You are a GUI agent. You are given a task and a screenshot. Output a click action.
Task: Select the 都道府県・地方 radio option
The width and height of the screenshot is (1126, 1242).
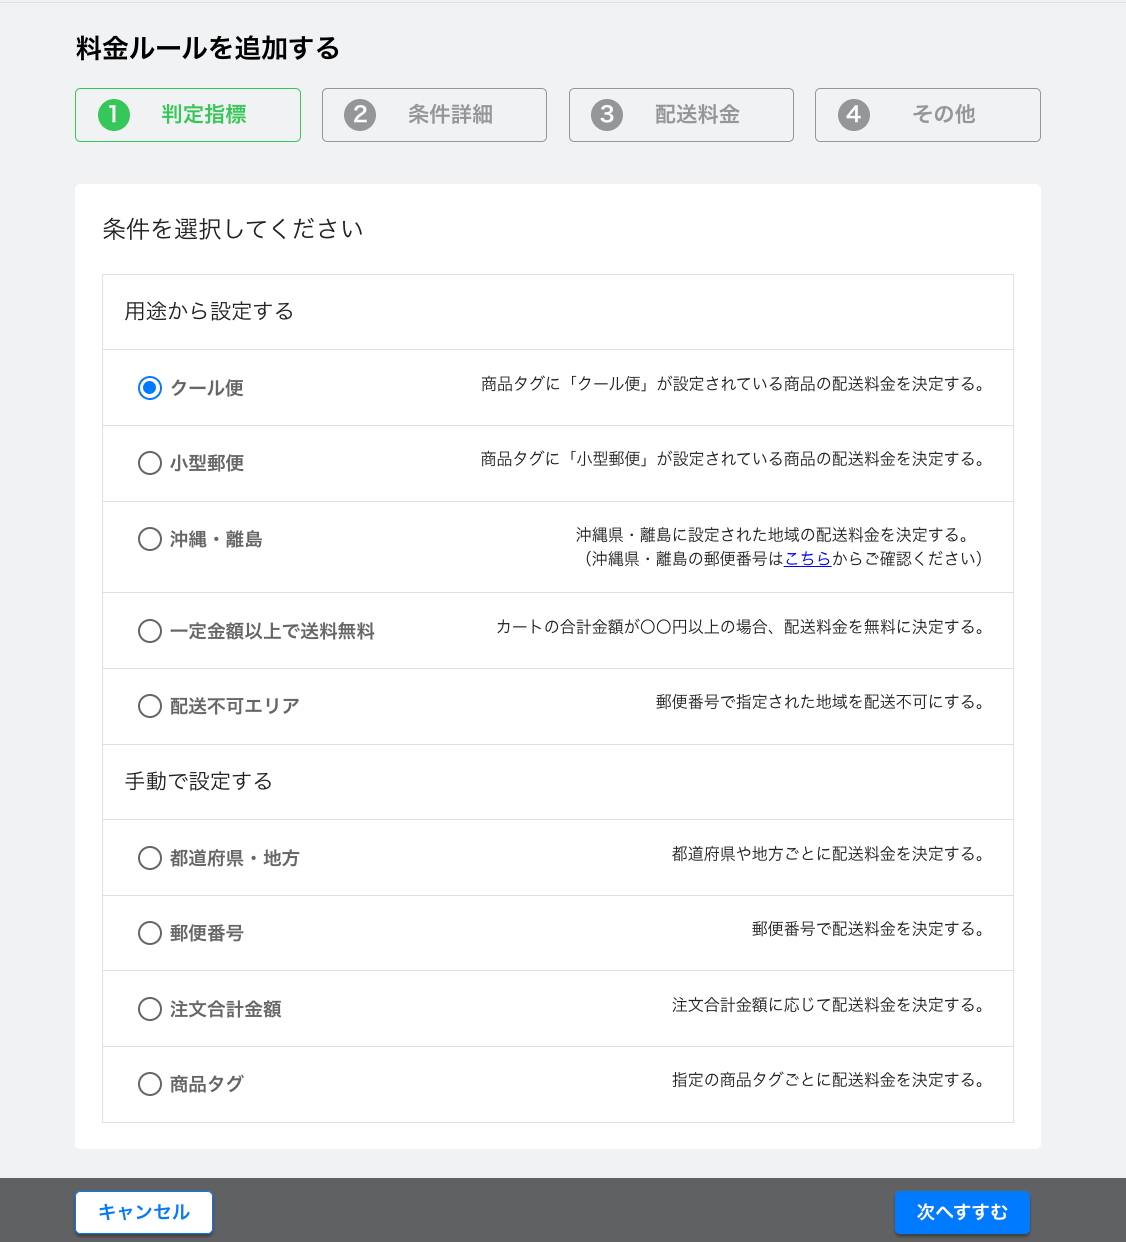[150, 858]
